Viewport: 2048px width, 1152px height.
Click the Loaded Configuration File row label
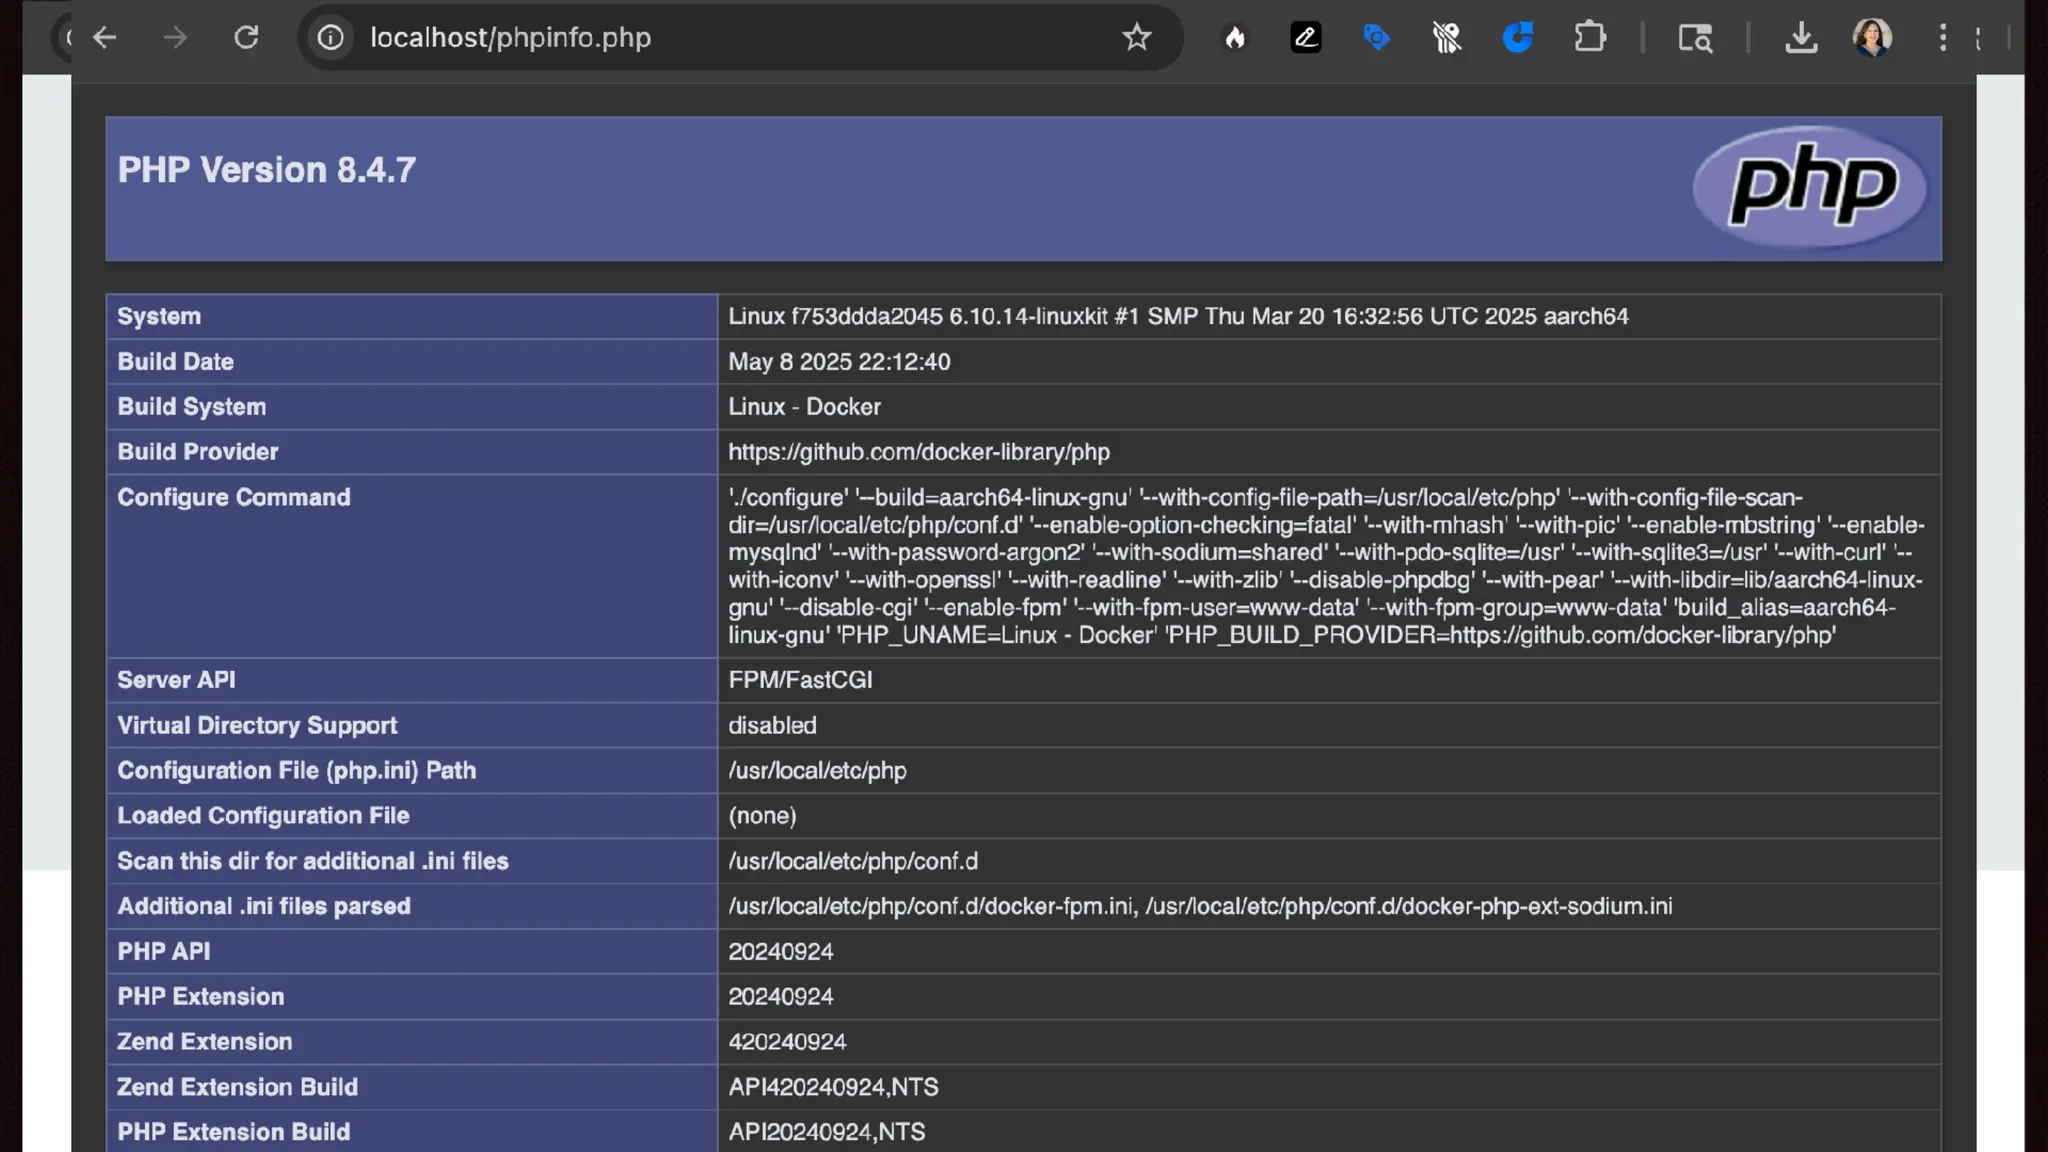point(263,816)
